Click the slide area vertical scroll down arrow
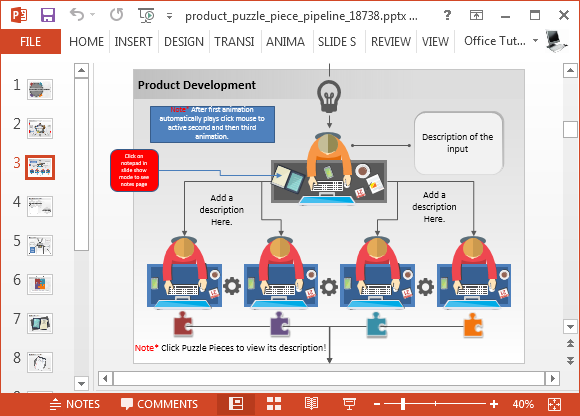 click(x=570, y=327)
